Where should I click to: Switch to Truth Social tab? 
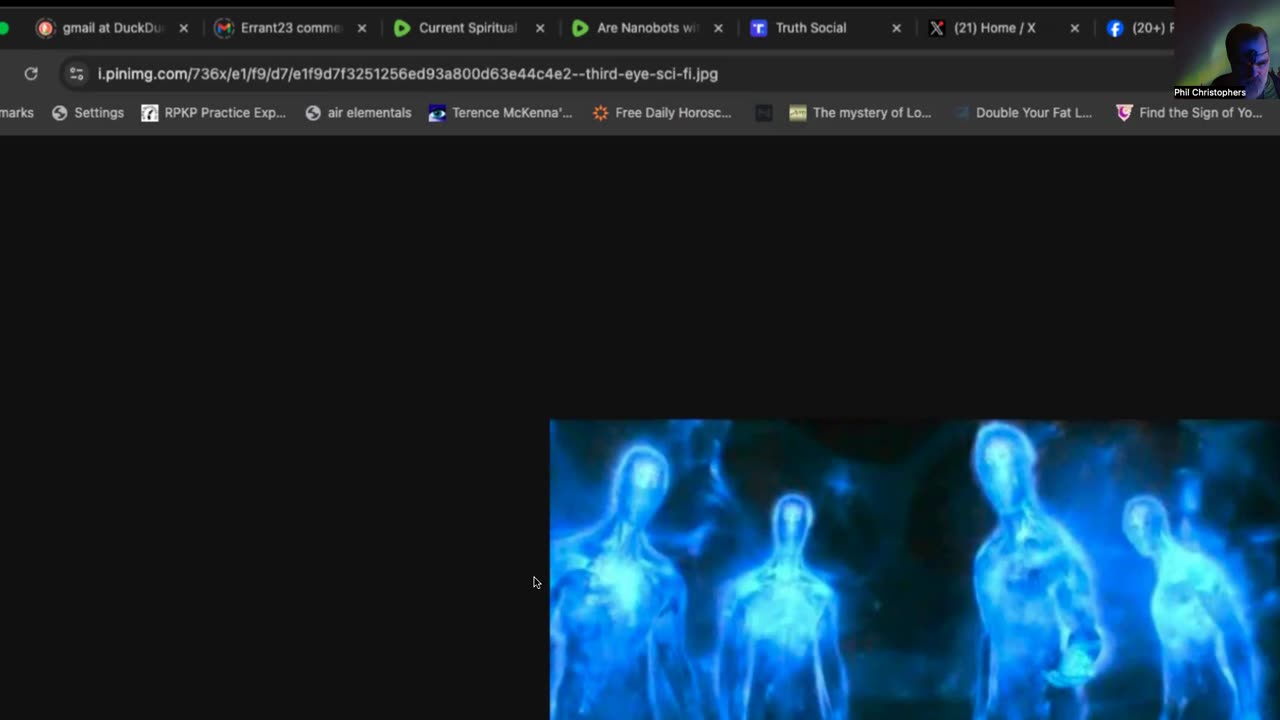(826, 28)
